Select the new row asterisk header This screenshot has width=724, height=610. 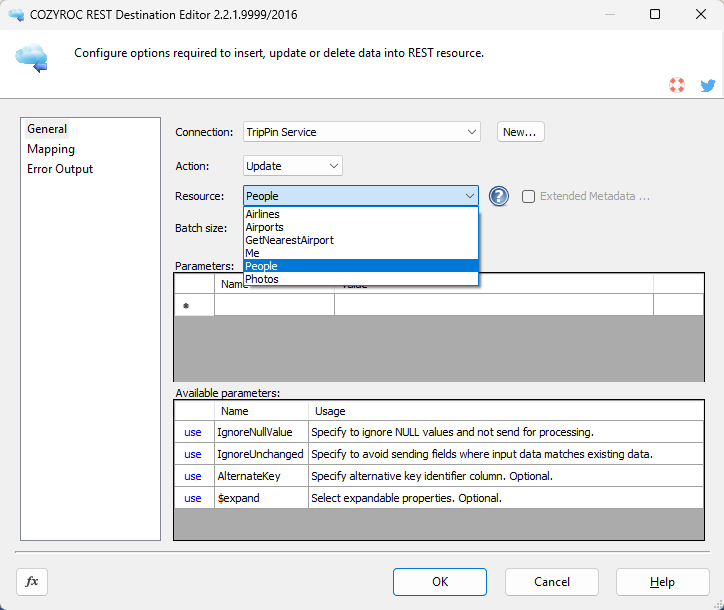(x=194, y=305)
